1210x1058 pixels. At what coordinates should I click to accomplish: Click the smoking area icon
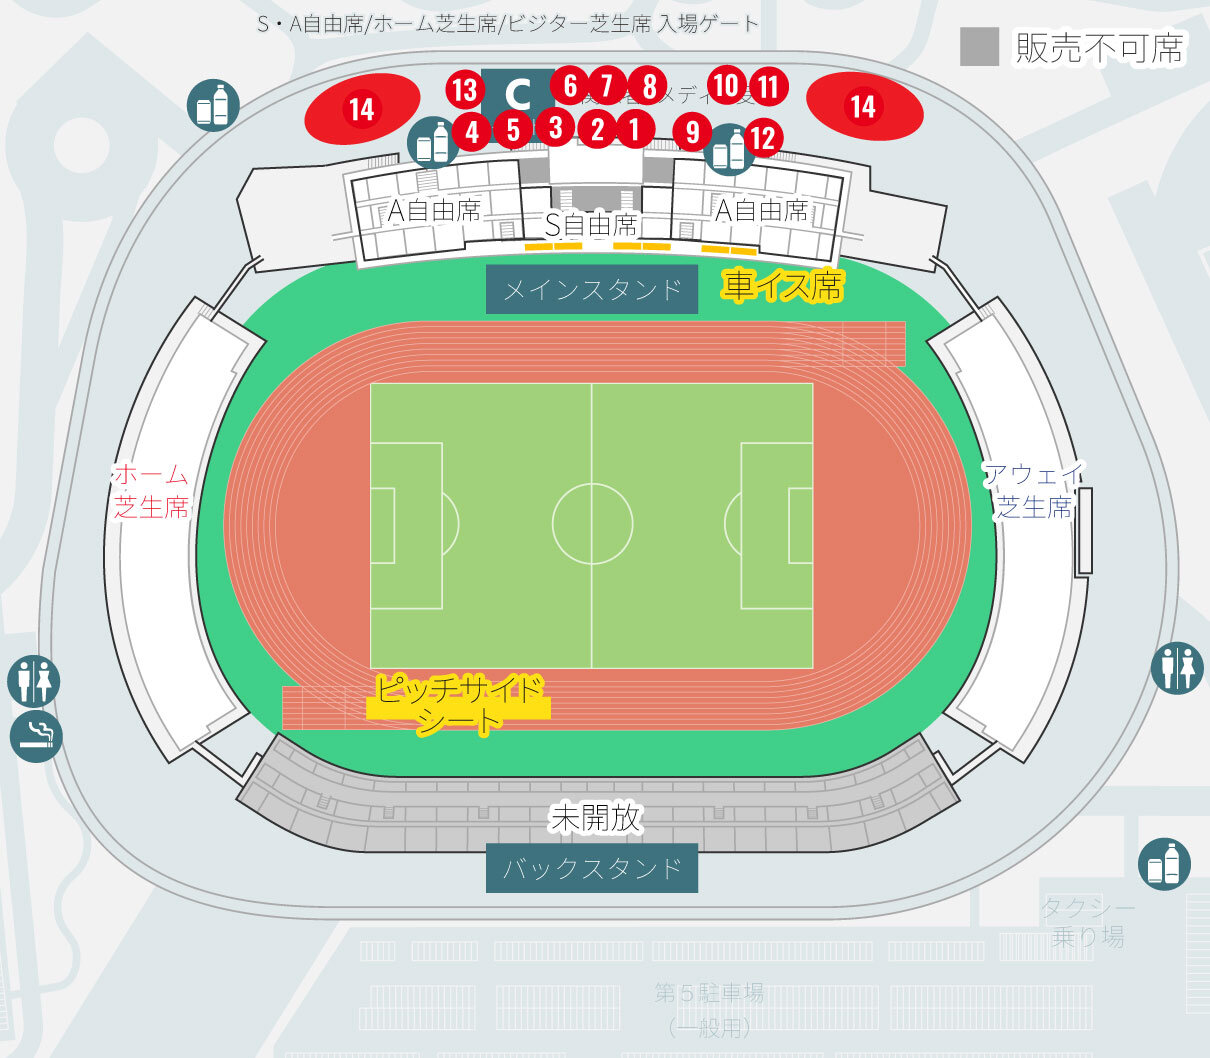click(36, 737)
